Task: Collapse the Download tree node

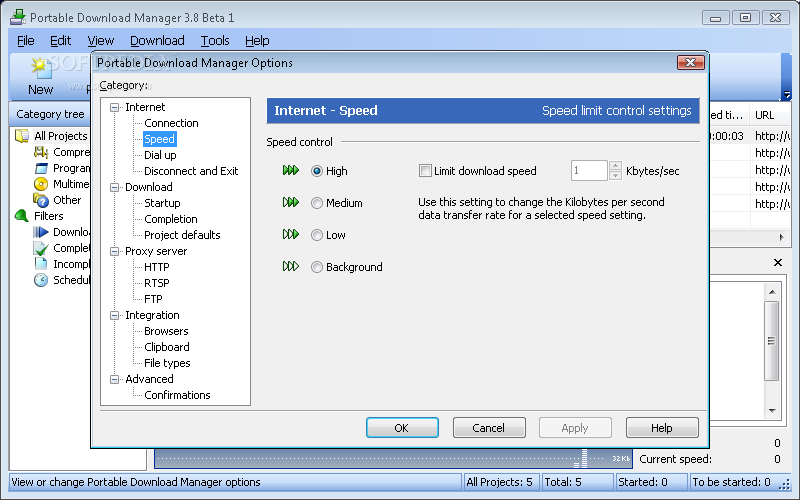Action: click(x=115, y=187)
